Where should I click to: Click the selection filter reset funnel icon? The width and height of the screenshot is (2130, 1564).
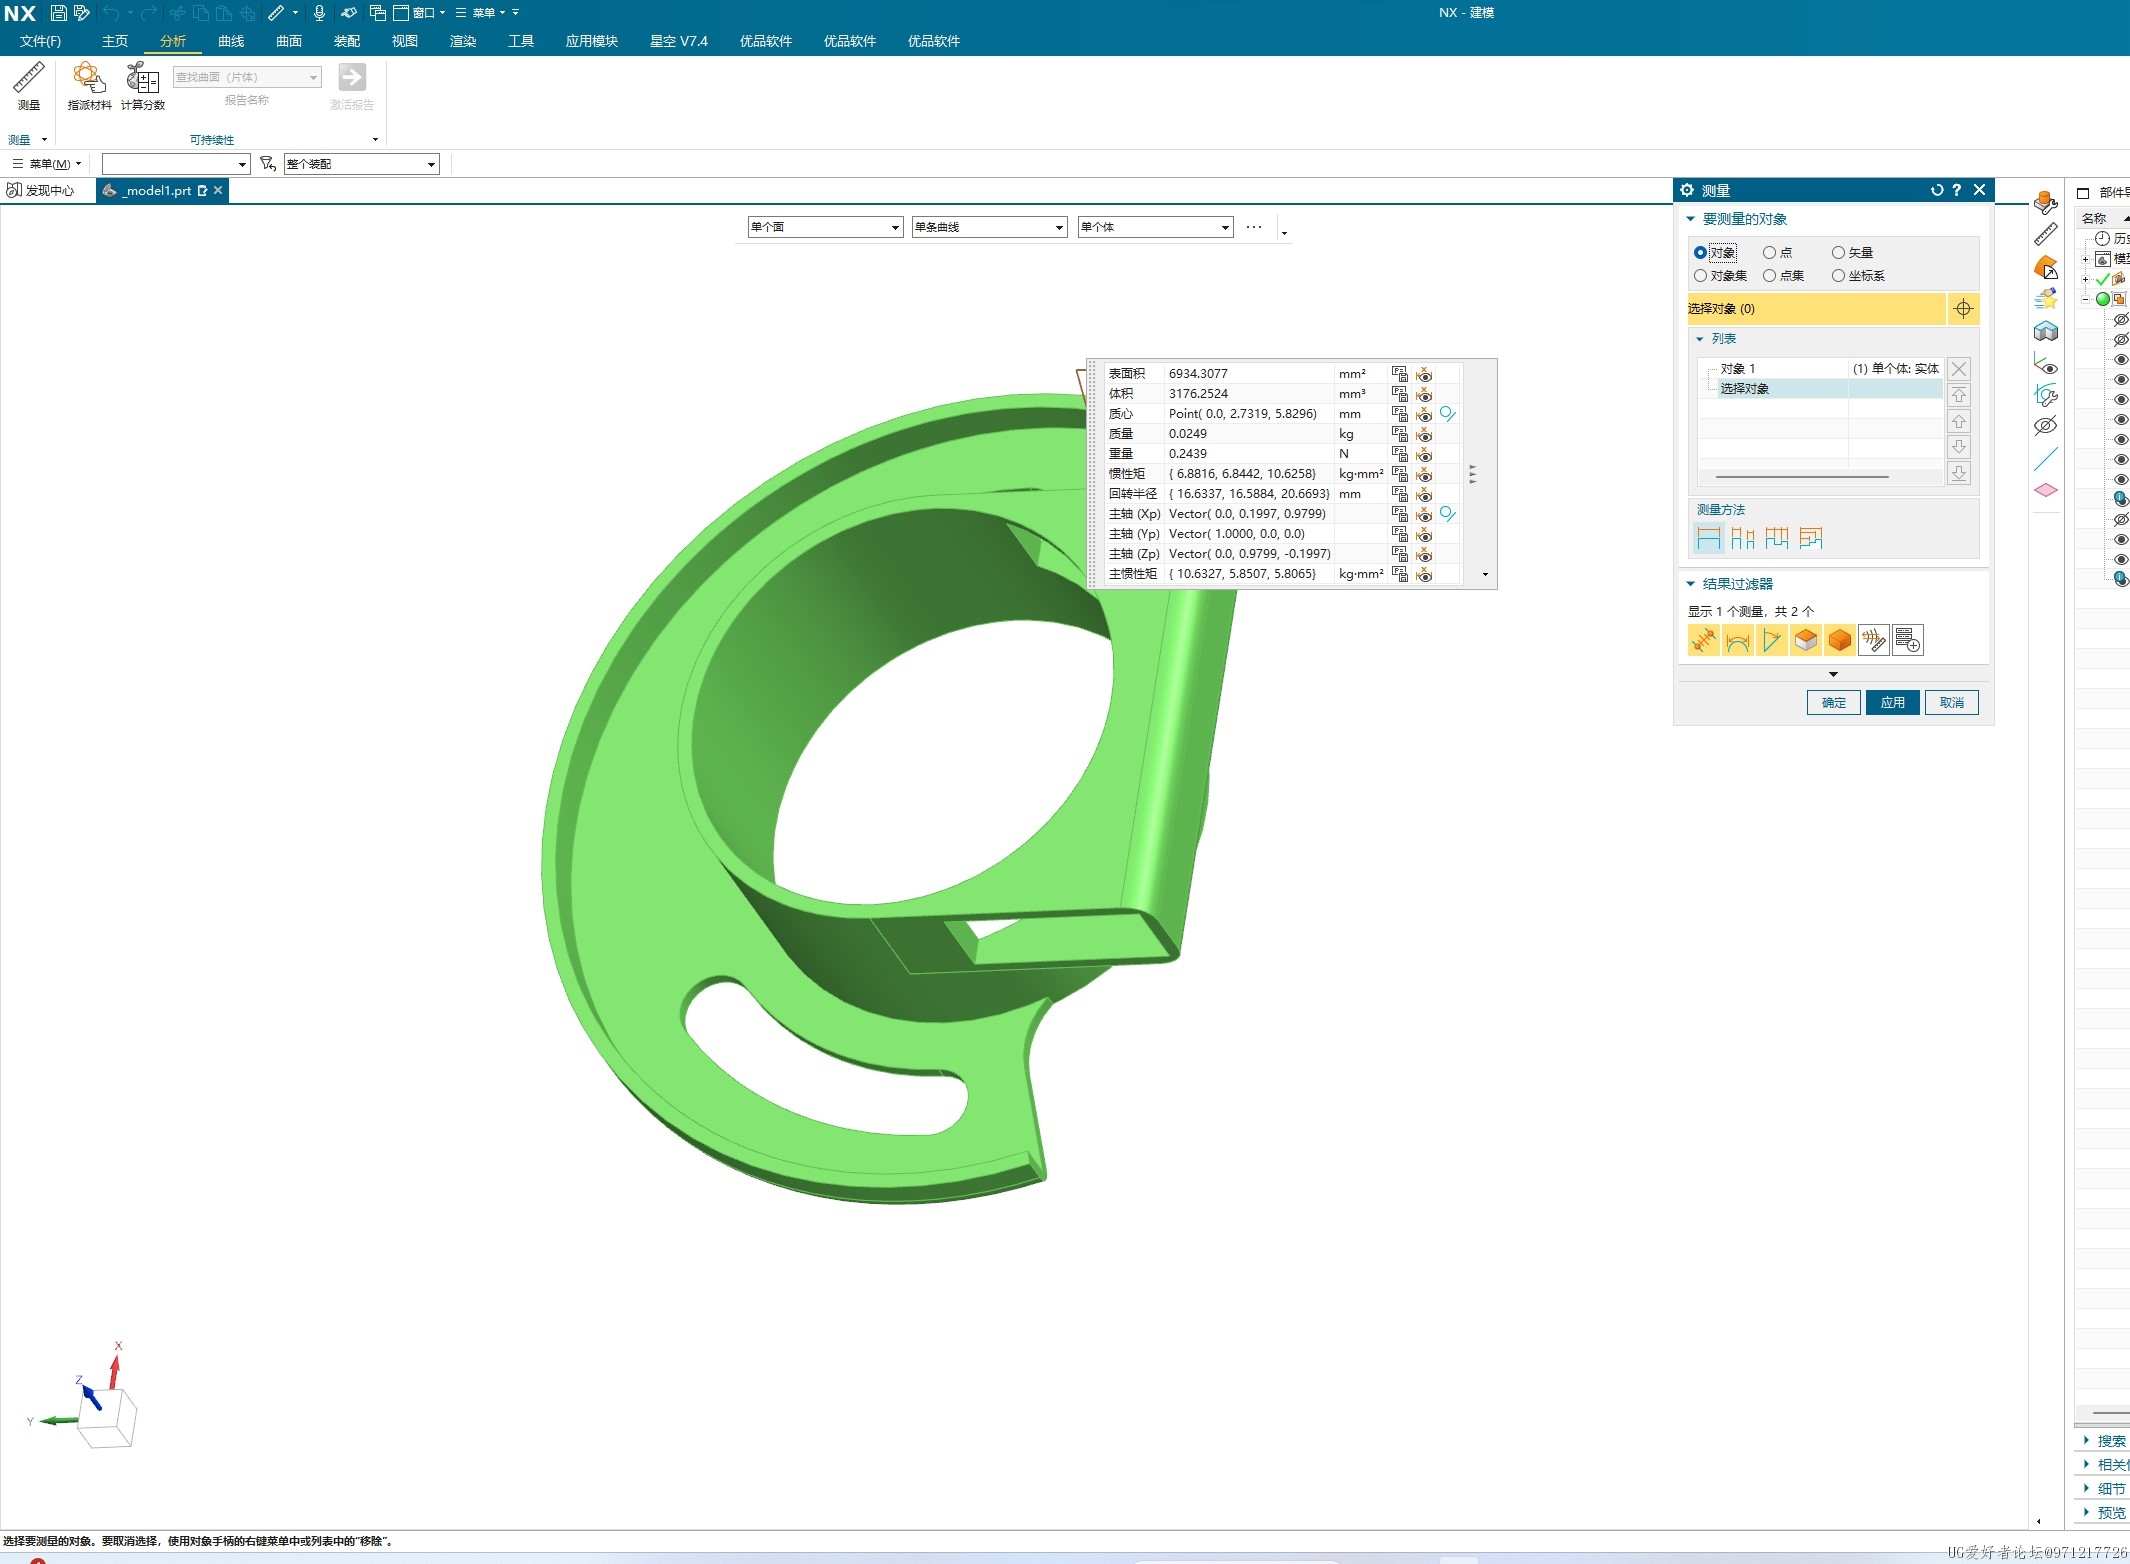click(x=267, y=163)
